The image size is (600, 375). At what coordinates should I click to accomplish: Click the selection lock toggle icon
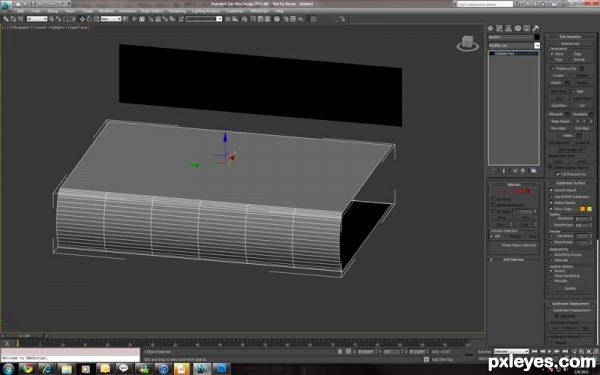(340, 351)
